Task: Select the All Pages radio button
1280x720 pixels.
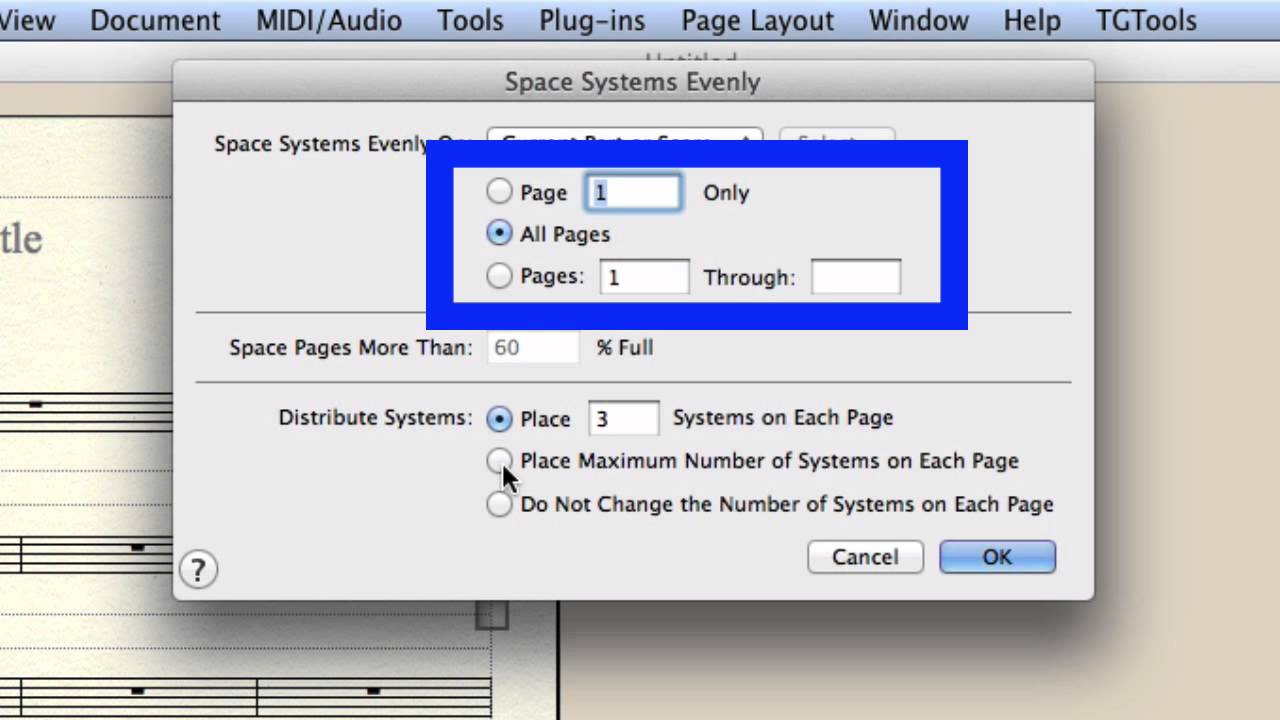Action: 499,233
